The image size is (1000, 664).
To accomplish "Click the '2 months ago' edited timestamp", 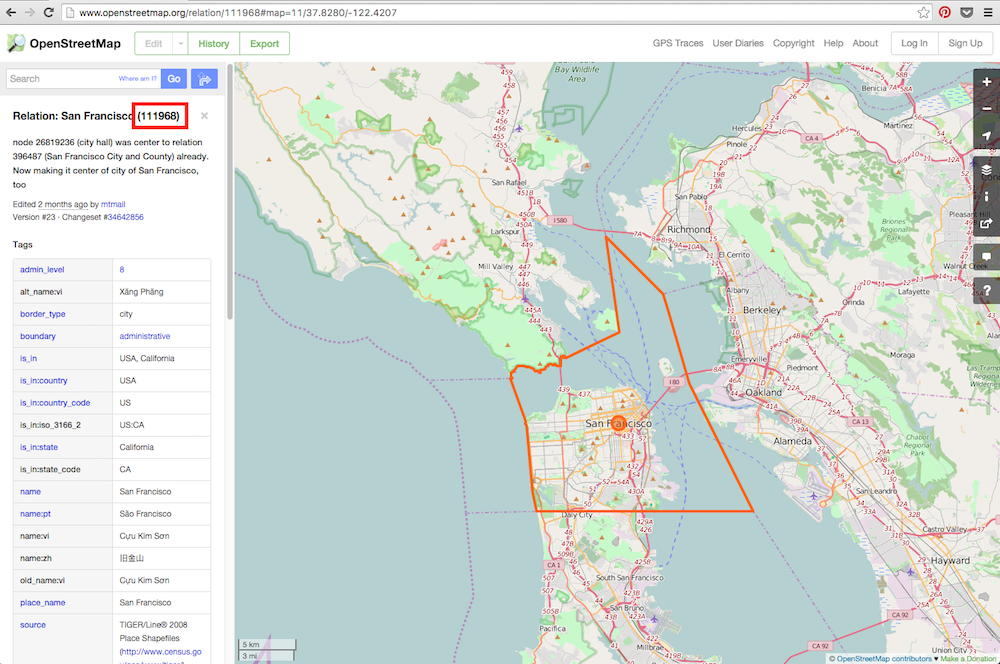I will pos(62,204).
